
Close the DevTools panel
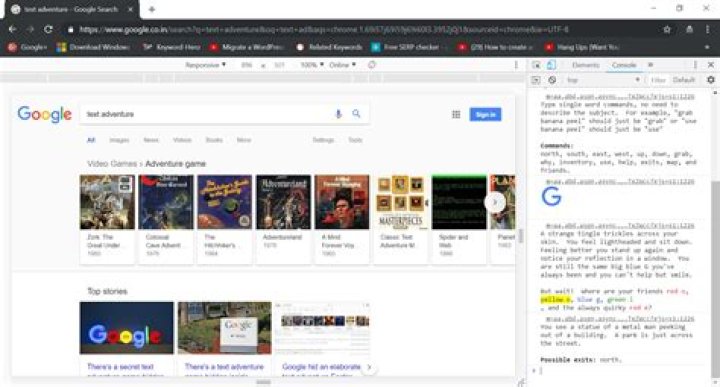[711, 65]
